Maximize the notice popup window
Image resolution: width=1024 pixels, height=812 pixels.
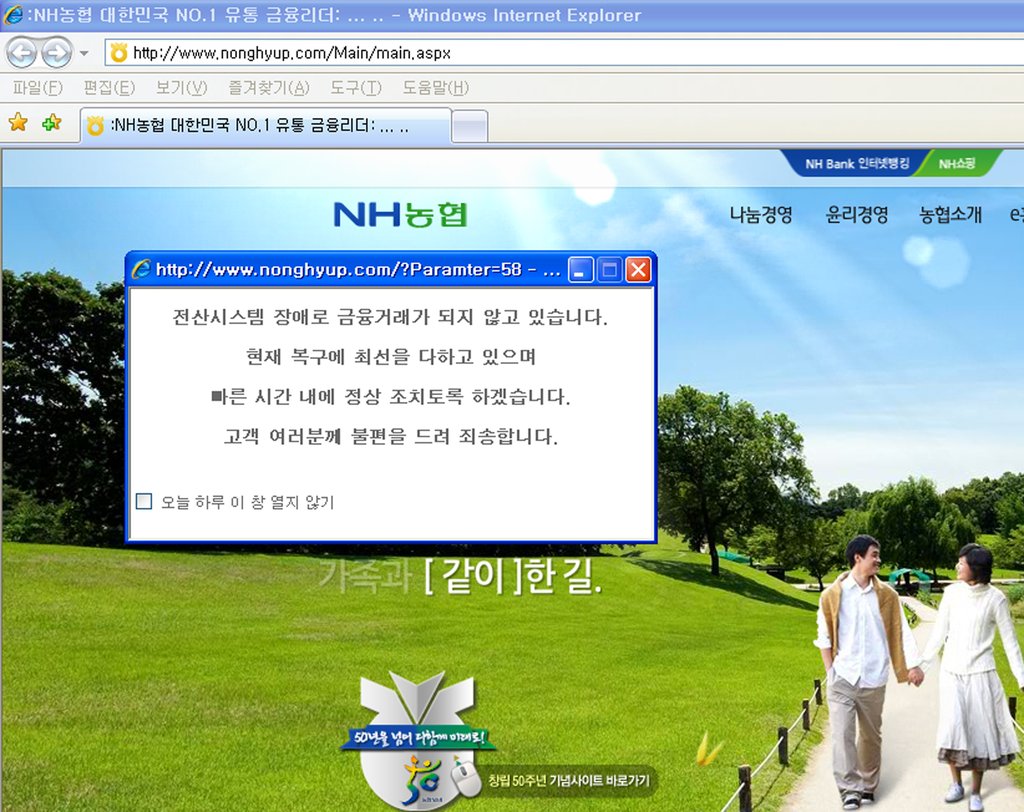[x=610, y=269]
